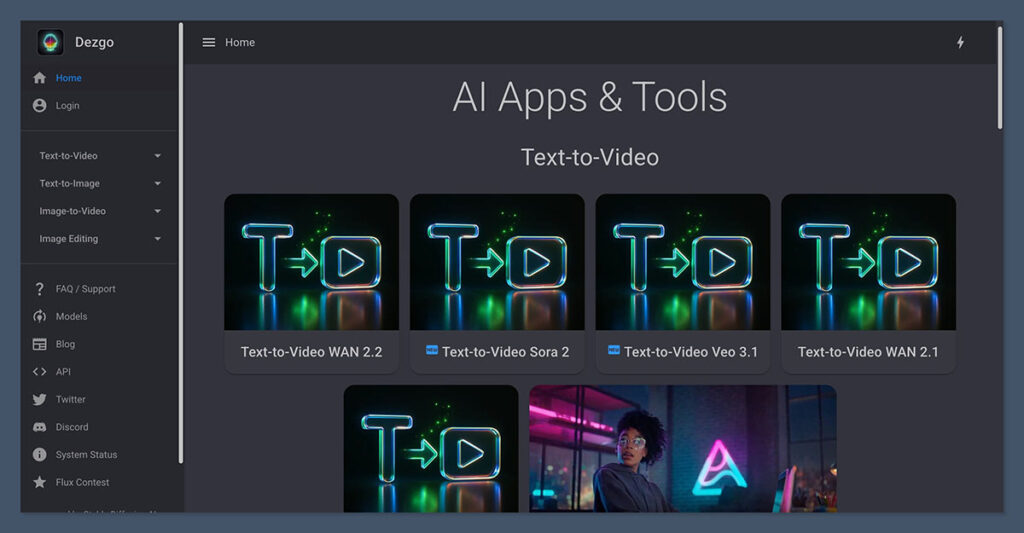Viewport: 1024px width, 533px height.
Task: Click the Models icon in sidebar
Action: (x=40, y=316)
